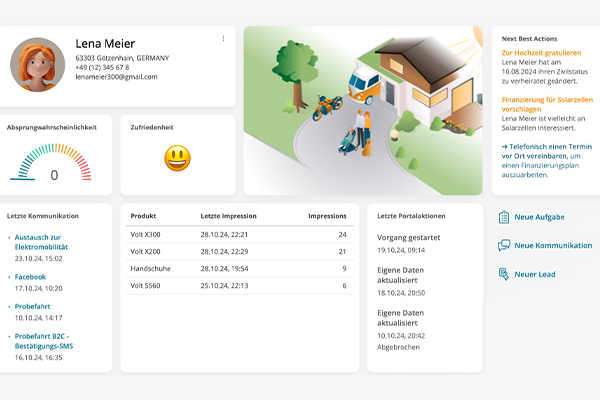Click the Produkt column header
Viewport: 600px width, 400px height.
coord(143,216)
